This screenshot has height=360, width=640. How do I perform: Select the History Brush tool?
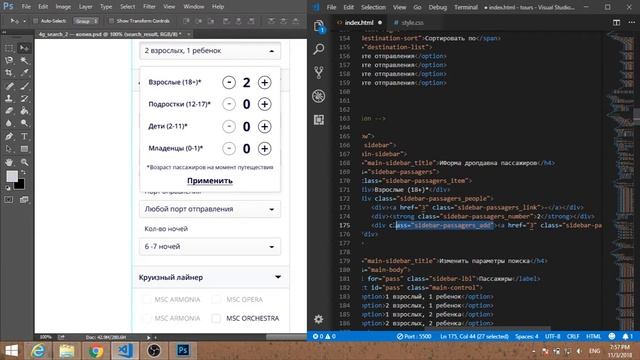click(x=24, y=98)
